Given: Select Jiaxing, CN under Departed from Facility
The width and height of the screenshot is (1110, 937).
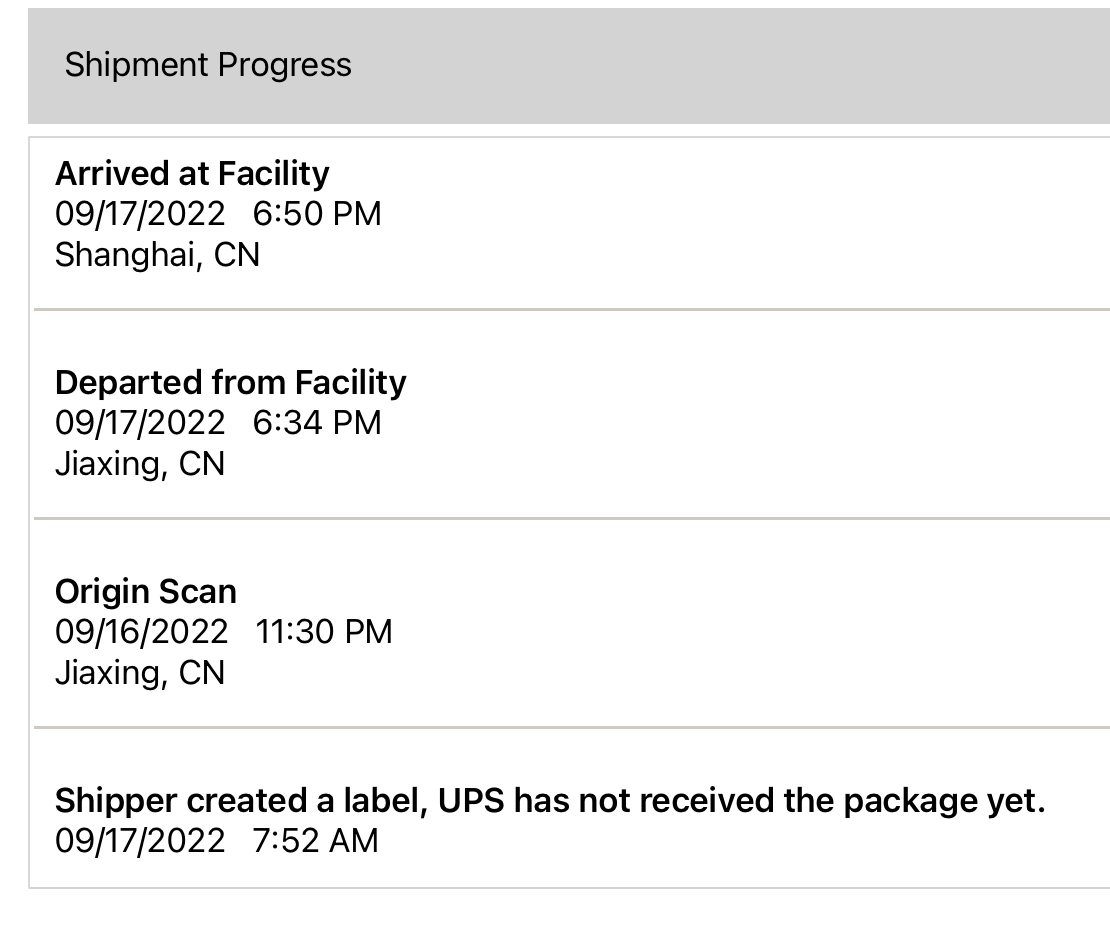Looking at the screenshot, I should tap(139, 464).
